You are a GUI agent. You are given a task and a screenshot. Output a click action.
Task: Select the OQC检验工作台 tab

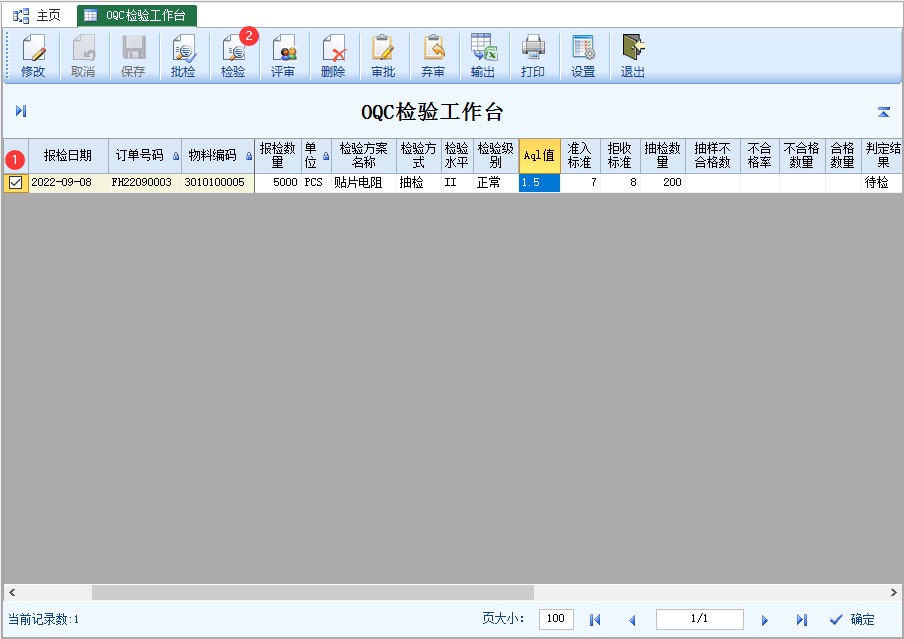137,16
